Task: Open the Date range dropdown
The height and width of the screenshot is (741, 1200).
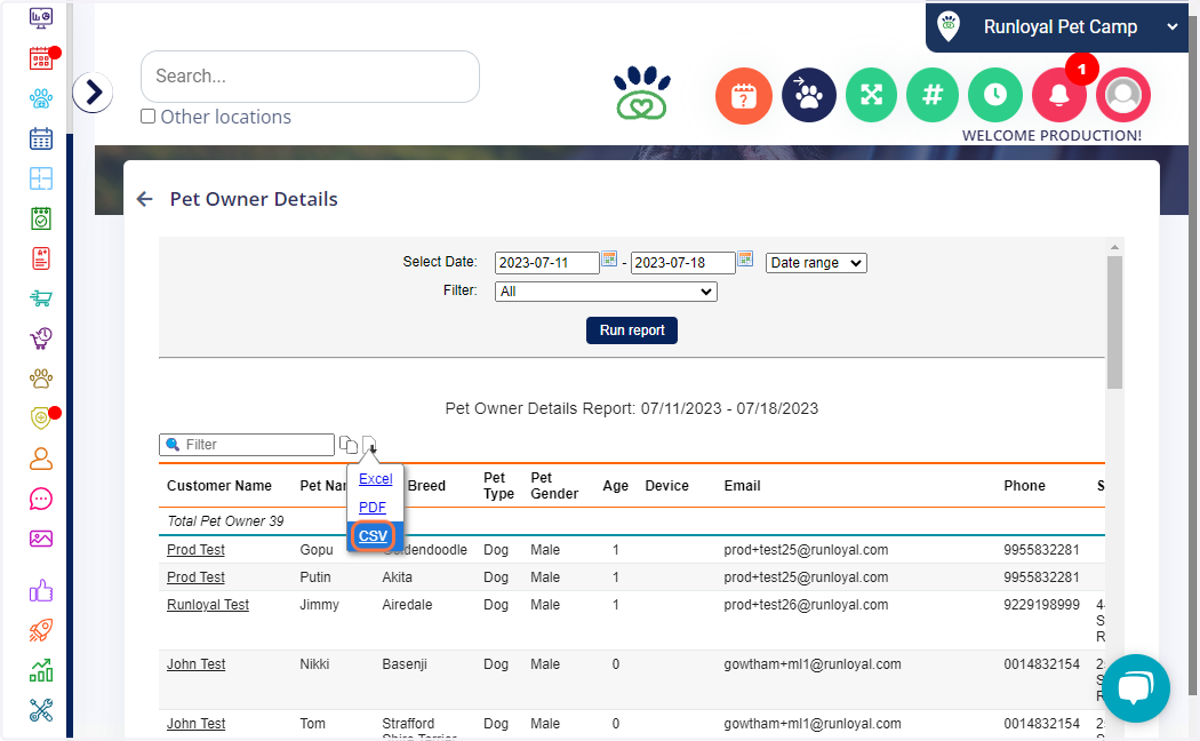Action: (816, 263)
